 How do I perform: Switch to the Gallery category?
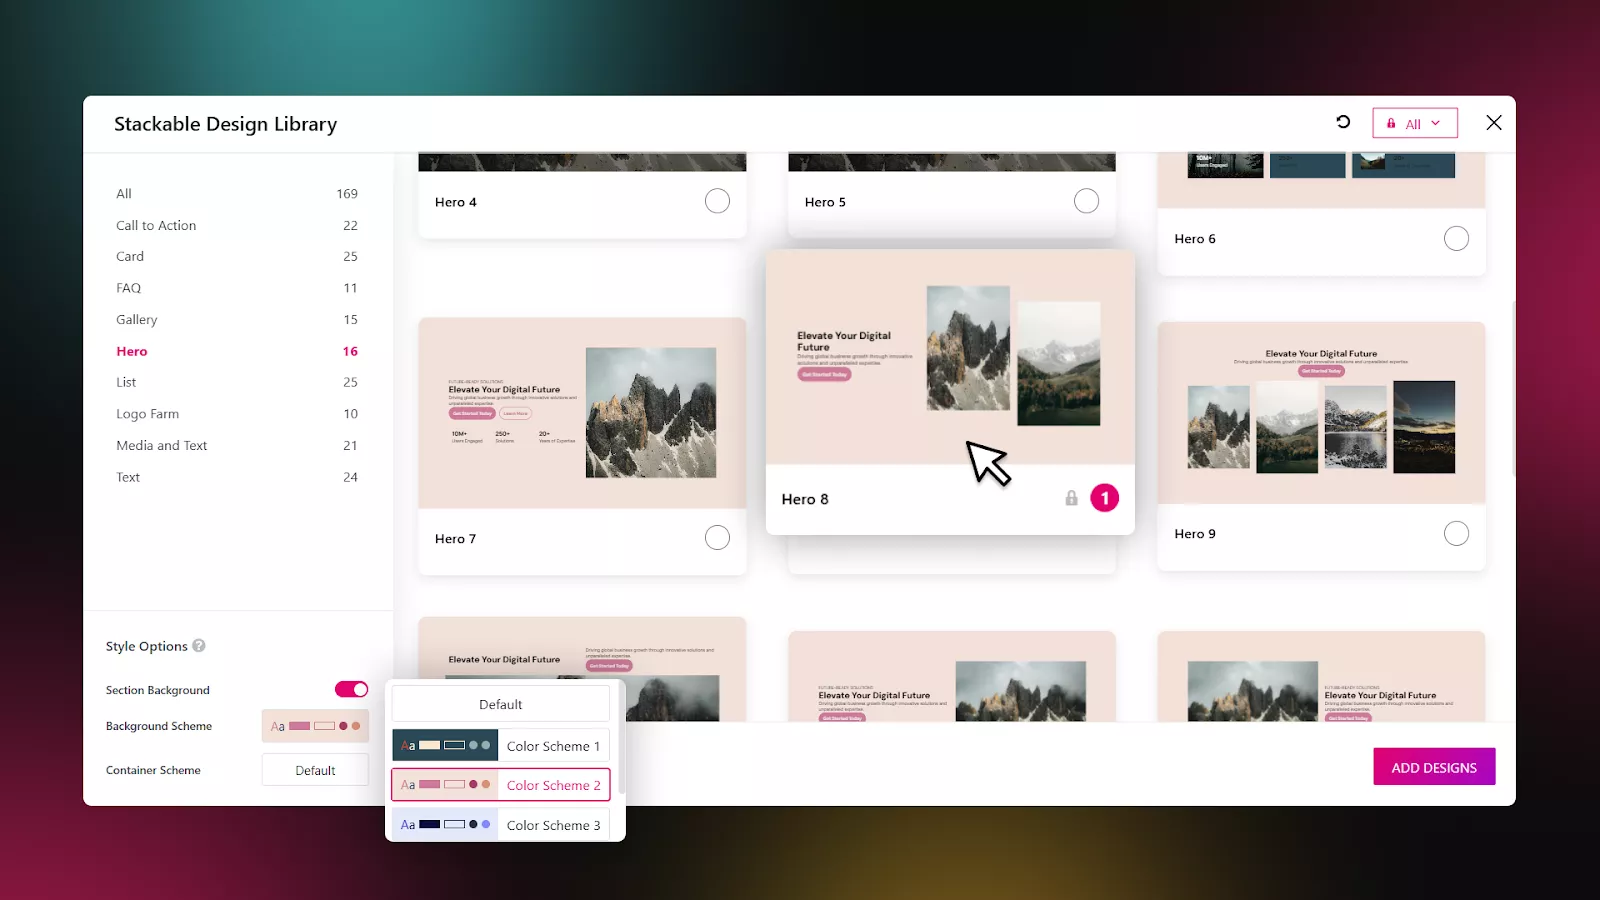pos(137,319)
